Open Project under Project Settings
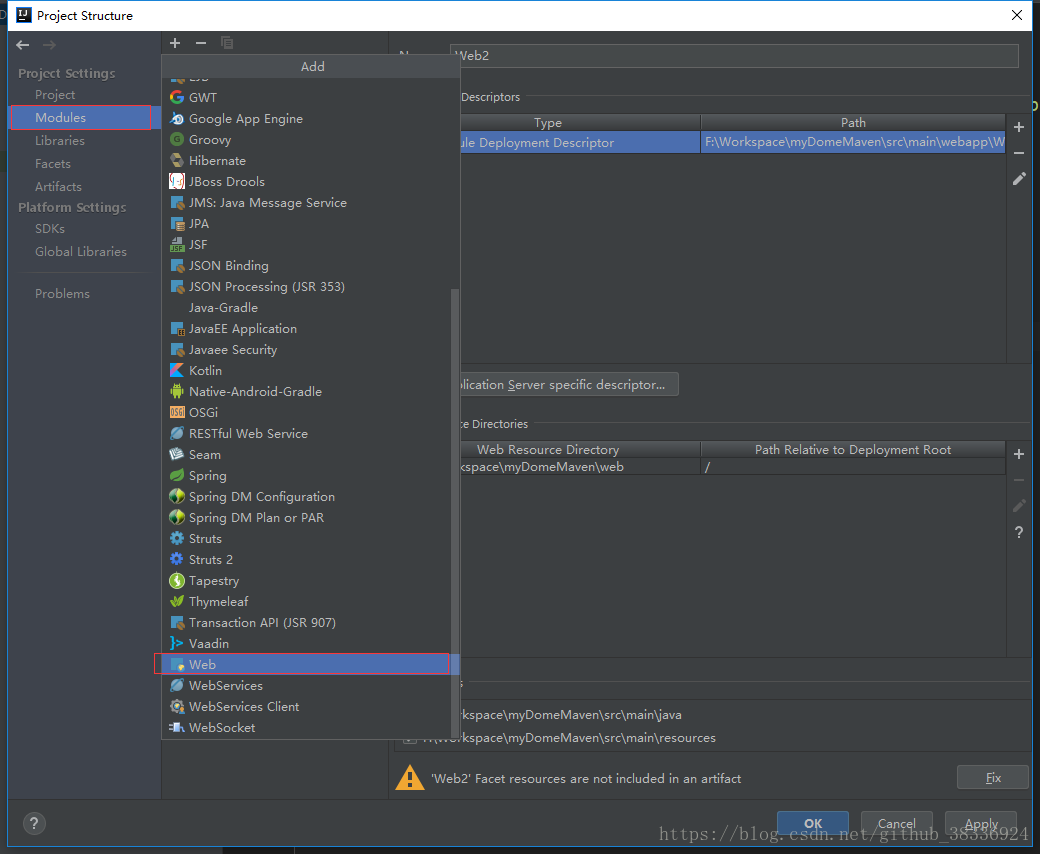This screenshot has width=1040, height=854. (x=55, y=95)
